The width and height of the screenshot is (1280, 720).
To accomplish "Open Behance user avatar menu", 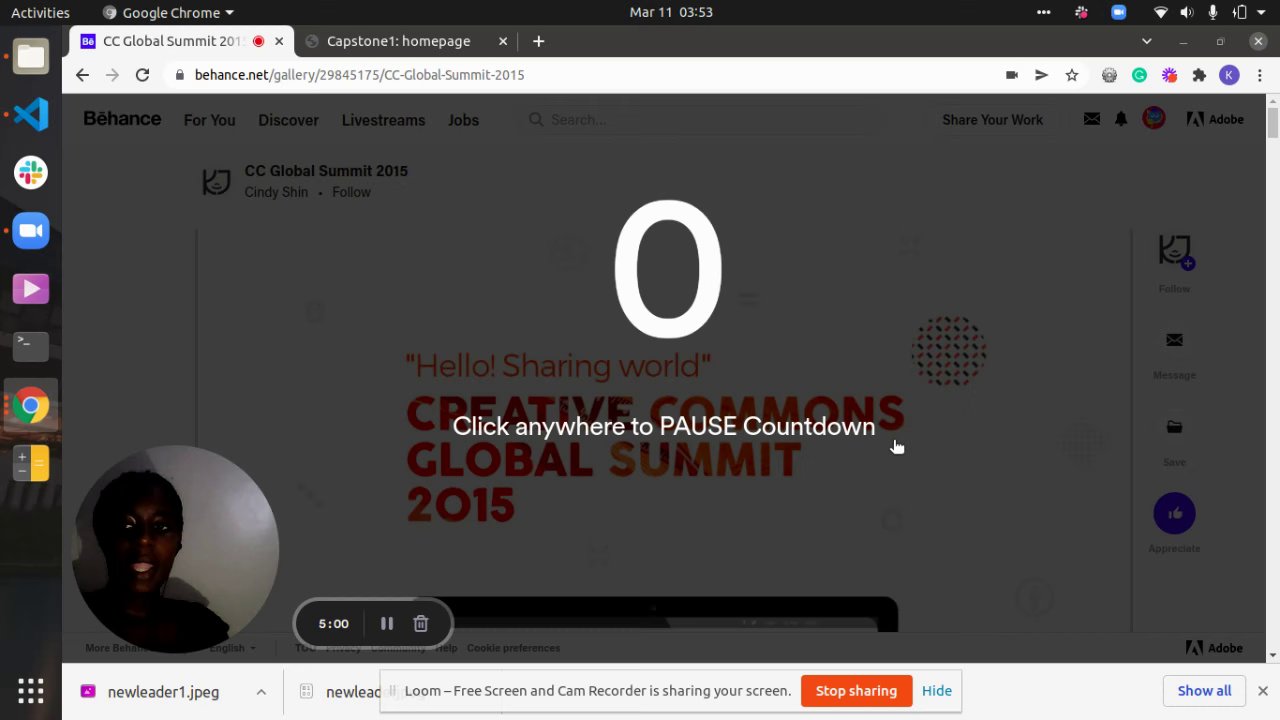I will [1154, 119].
